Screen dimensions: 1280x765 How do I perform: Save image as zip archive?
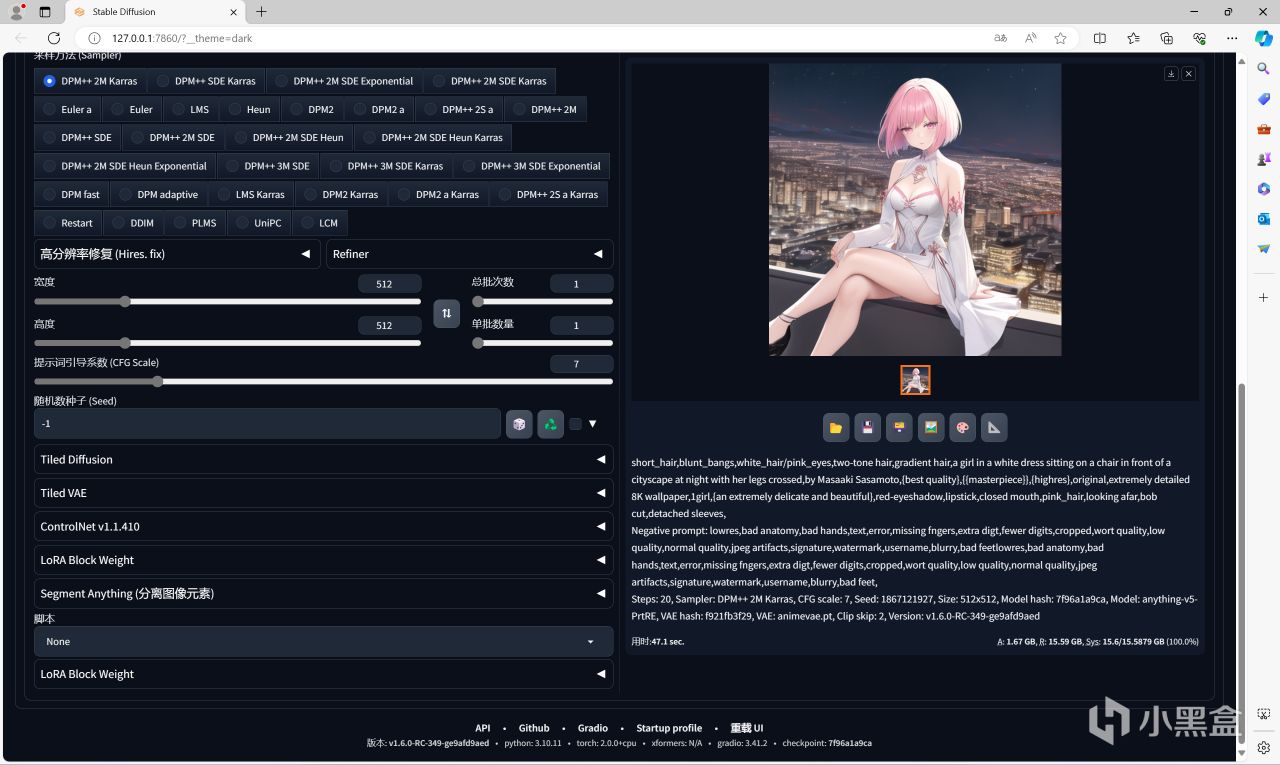(899, 428)
